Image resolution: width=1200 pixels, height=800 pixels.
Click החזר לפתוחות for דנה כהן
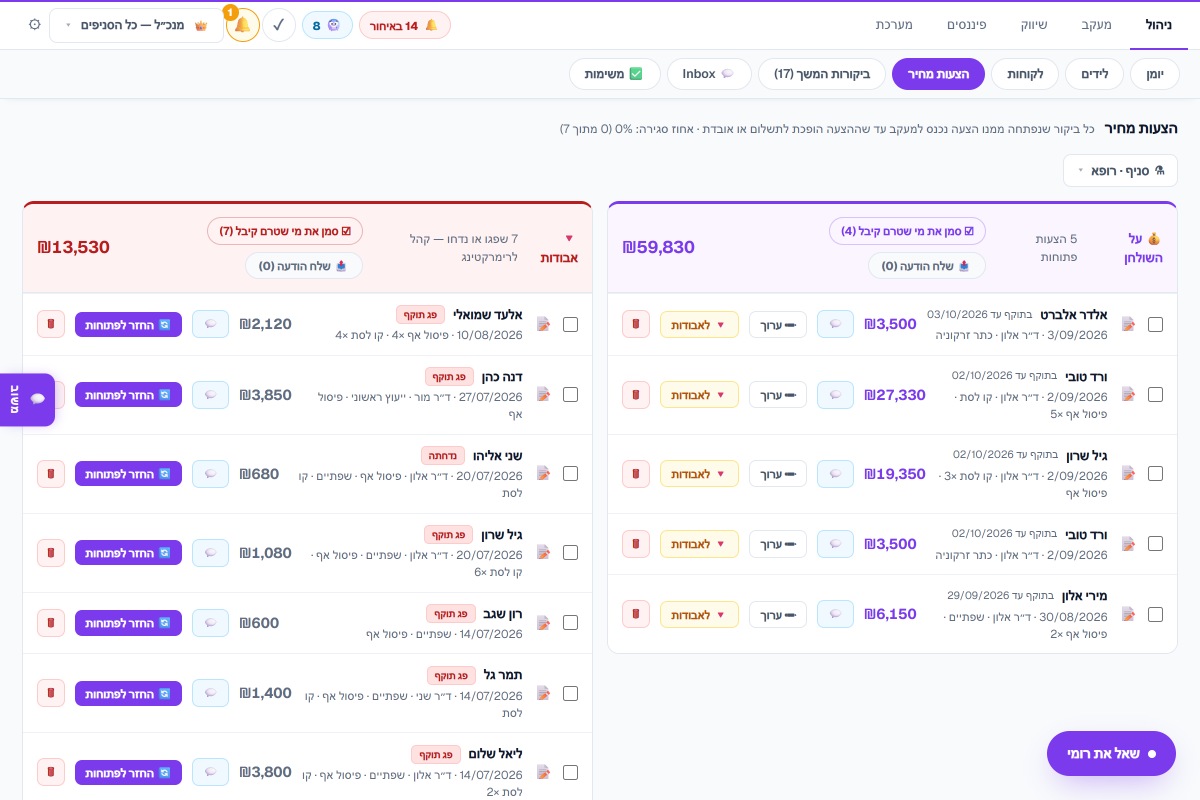click(x=128, y=395)
